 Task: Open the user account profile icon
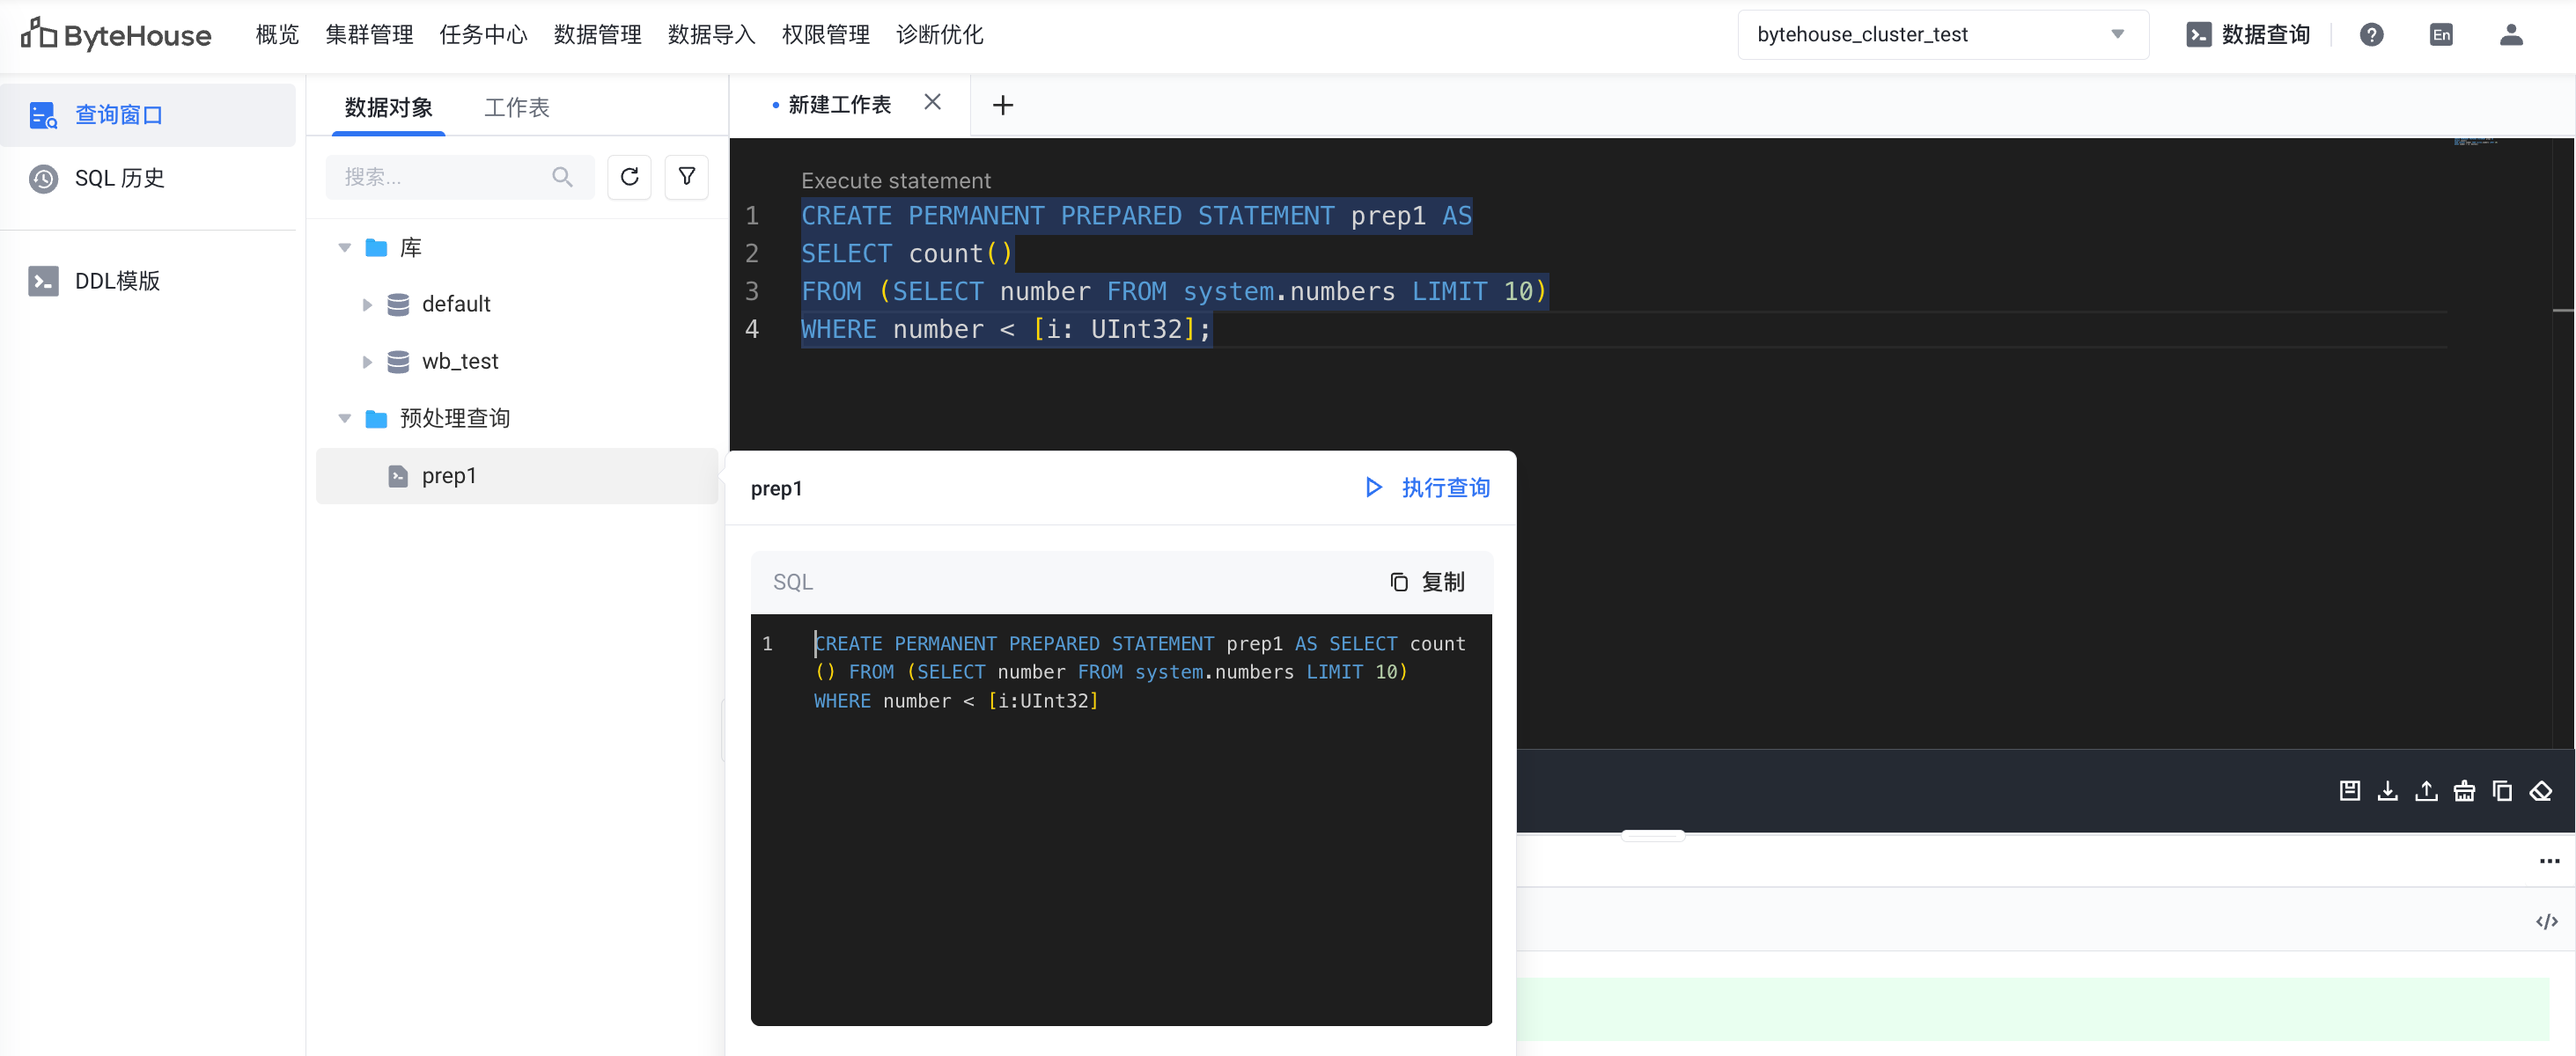point(2511,35)
